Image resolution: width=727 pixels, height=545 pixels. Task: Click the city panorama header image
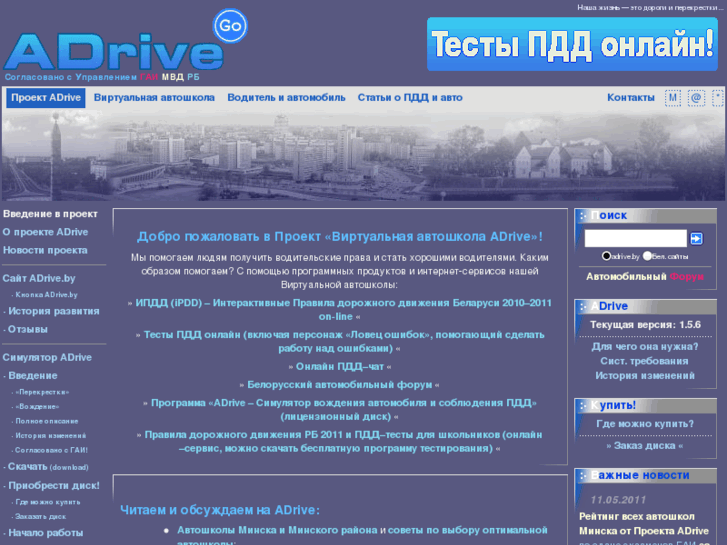(x=364, y=156)
